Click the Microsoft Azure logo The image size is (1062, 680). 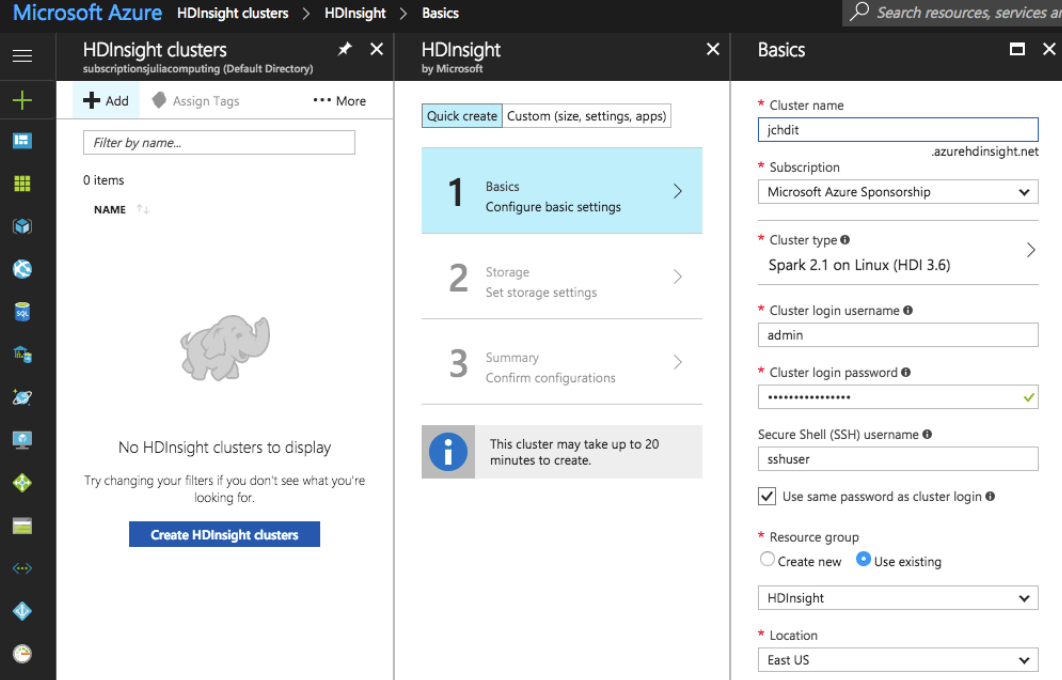click(x=87, y=12)
